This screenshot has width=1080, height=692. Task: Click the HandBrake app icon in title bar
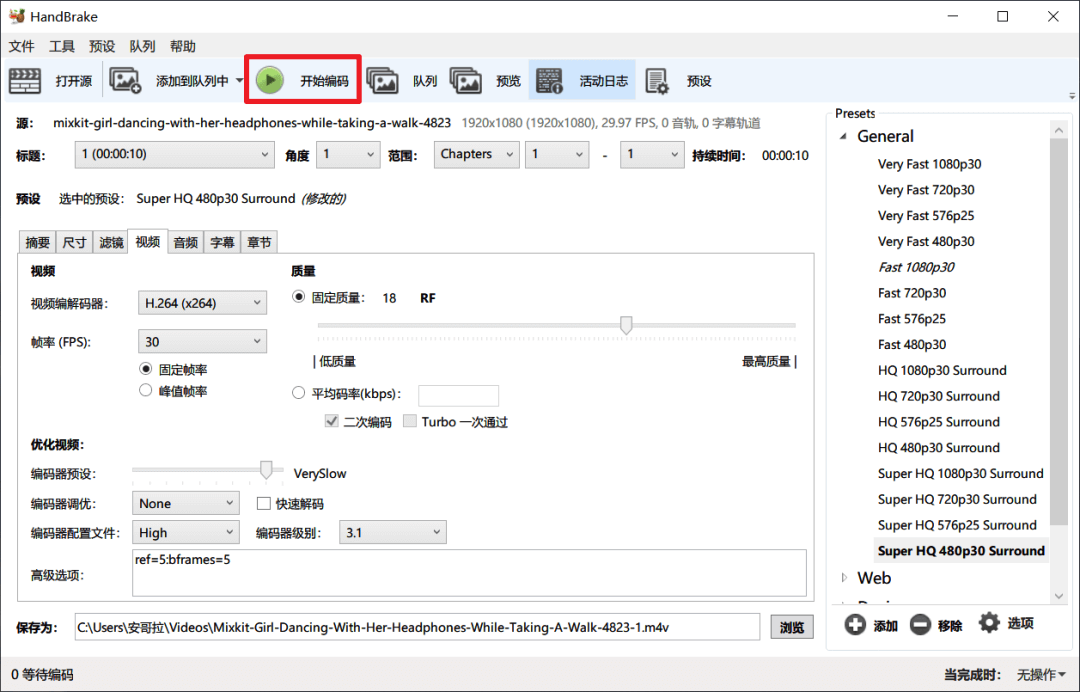[17, 16]
